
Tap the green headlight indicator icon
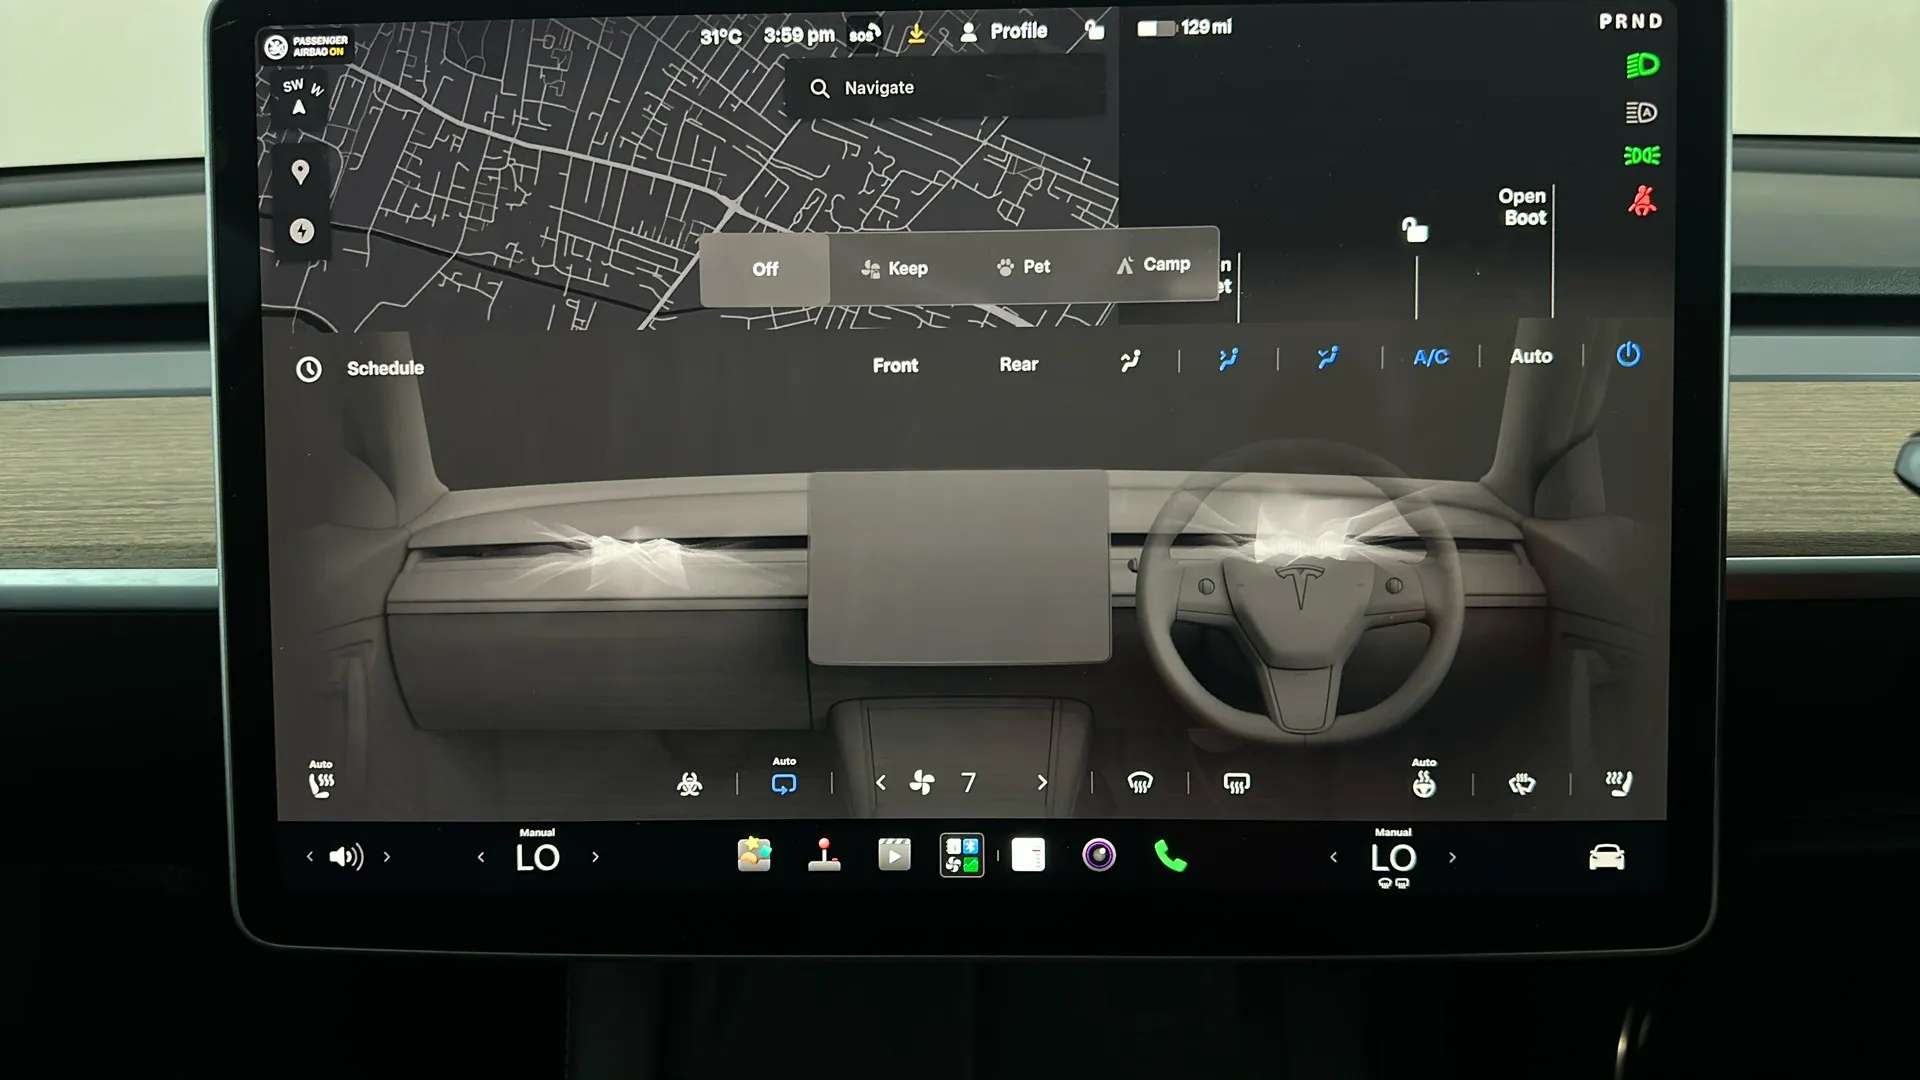point(1642,66)
